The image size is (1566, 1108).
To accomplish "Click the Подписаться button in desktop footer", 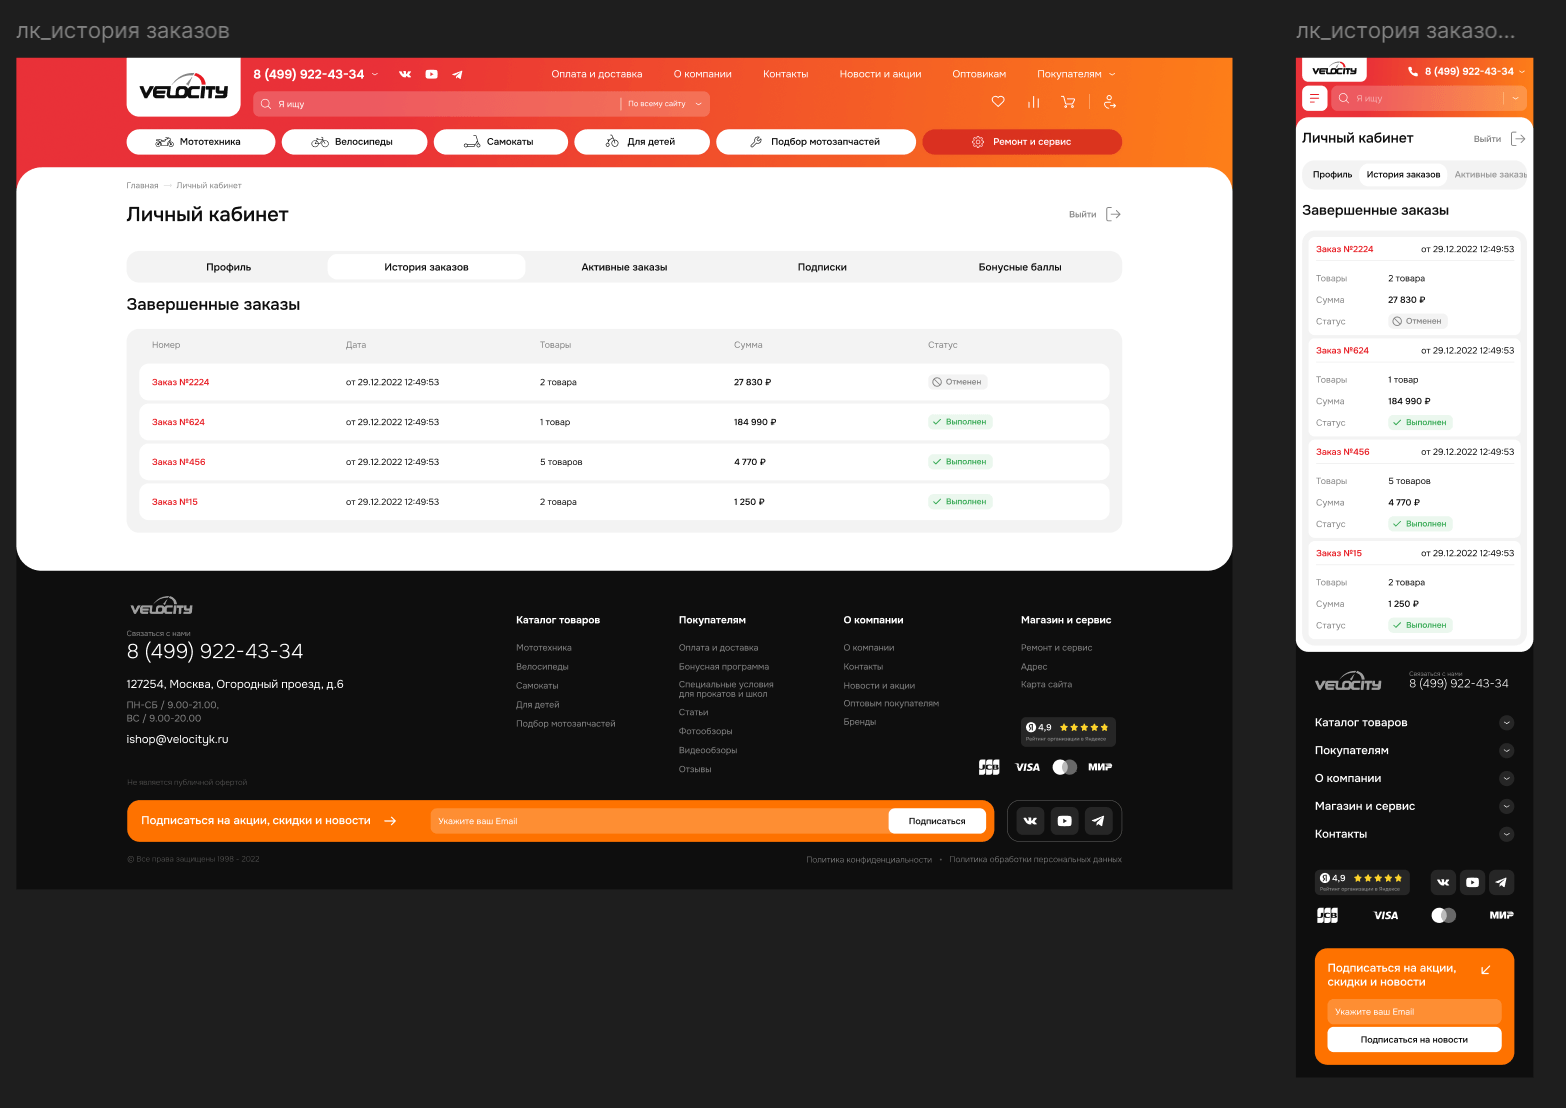I will coord(937,821).
